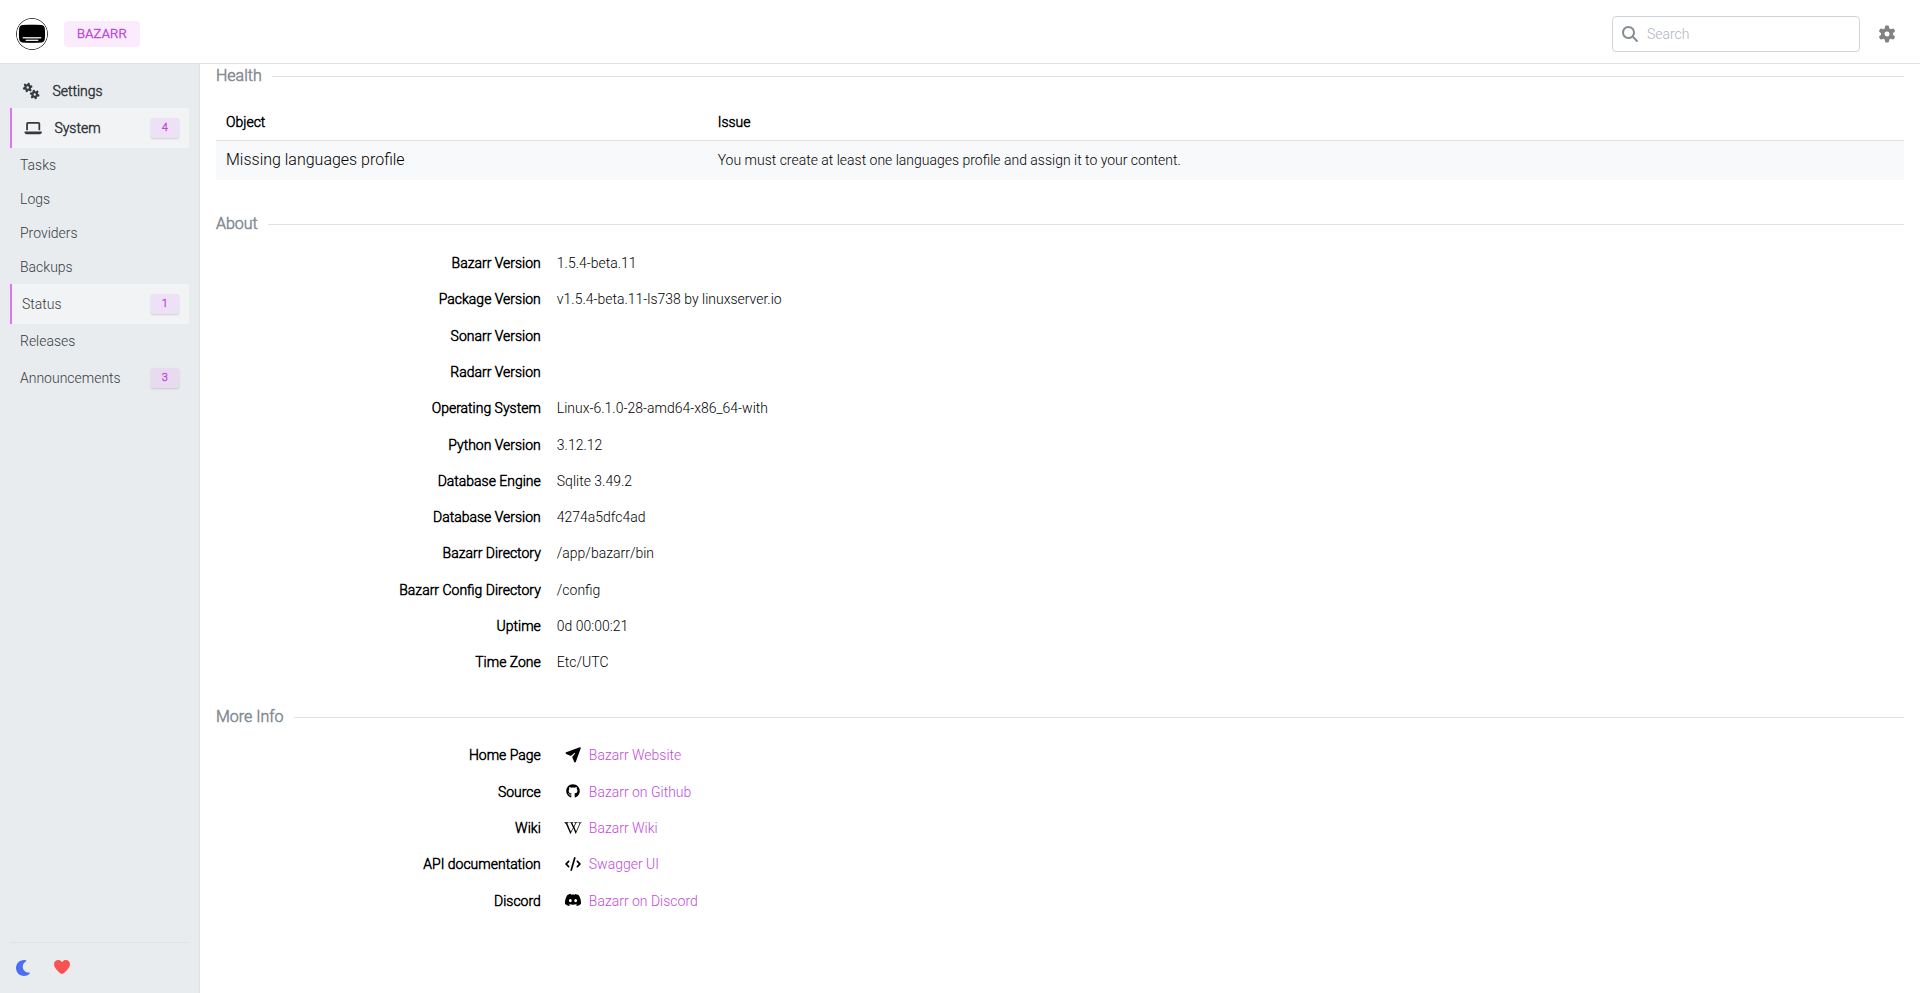Toggle dark mode with the moon icon
Viewport: 1920px width, 993px height.
(x=23, y=967)
